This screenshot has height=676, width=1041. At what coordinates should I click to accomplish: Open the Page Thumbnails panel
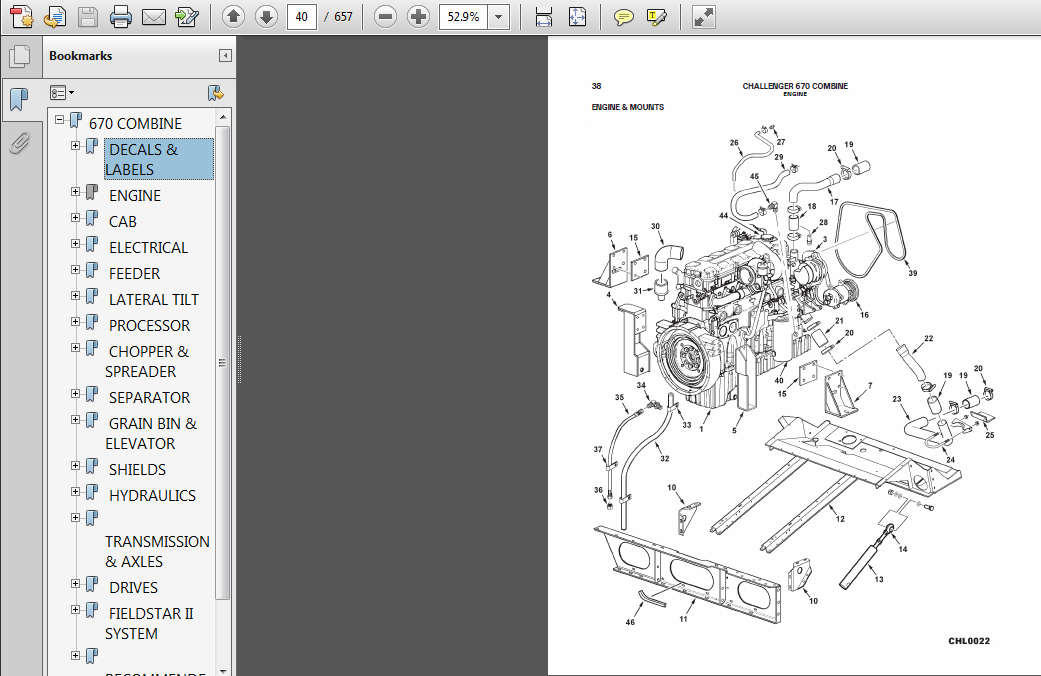coord(19,56)
